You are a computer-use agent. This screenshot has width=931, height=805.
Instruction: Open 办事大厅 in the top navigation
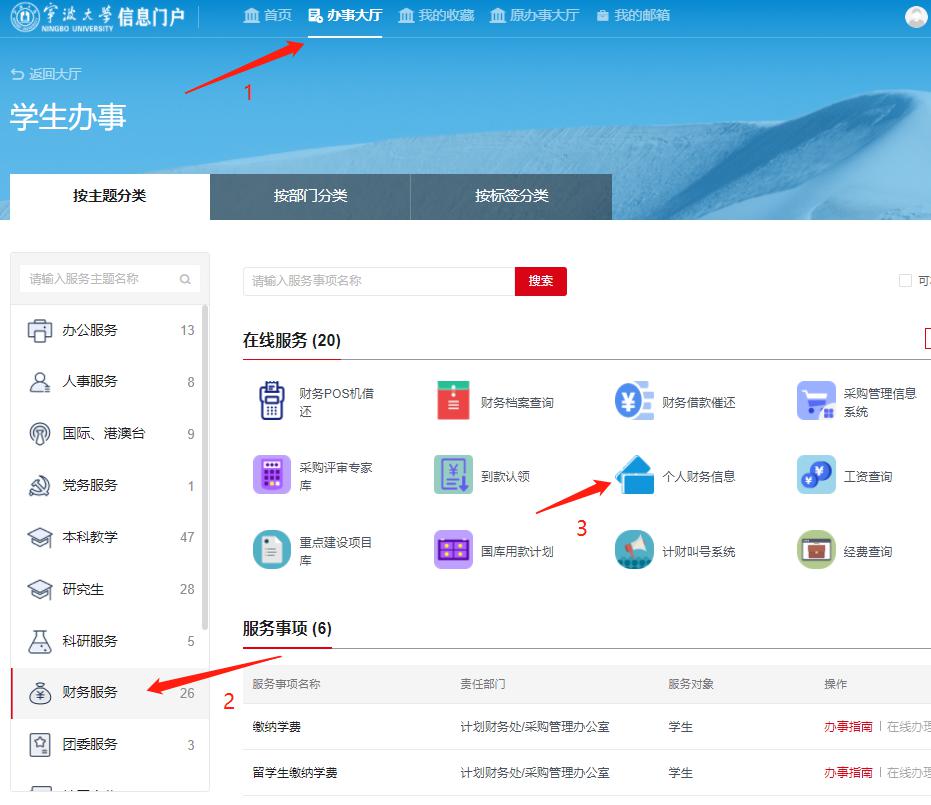[345, 16]
